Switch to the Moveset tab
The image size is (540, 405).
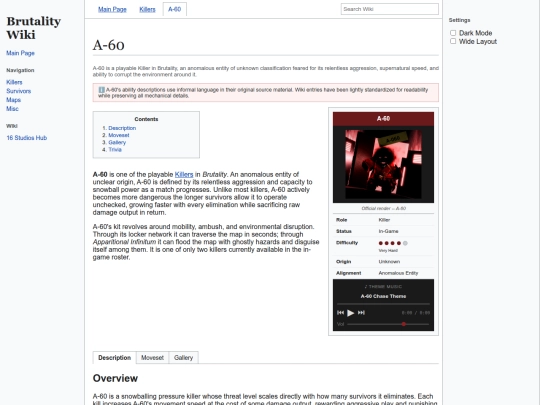click(152, 357)
